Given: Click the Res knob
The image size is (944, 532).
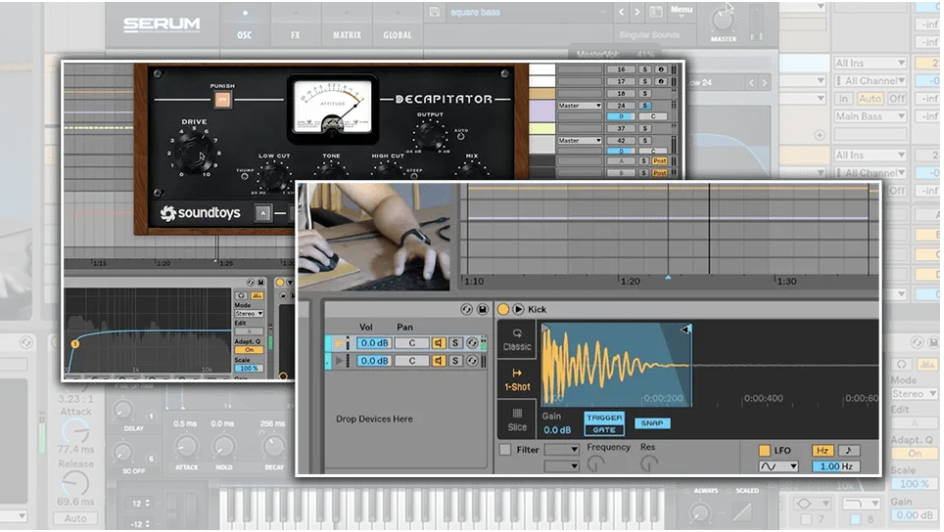Looking at the screenshot, I should tap(649, 463).
